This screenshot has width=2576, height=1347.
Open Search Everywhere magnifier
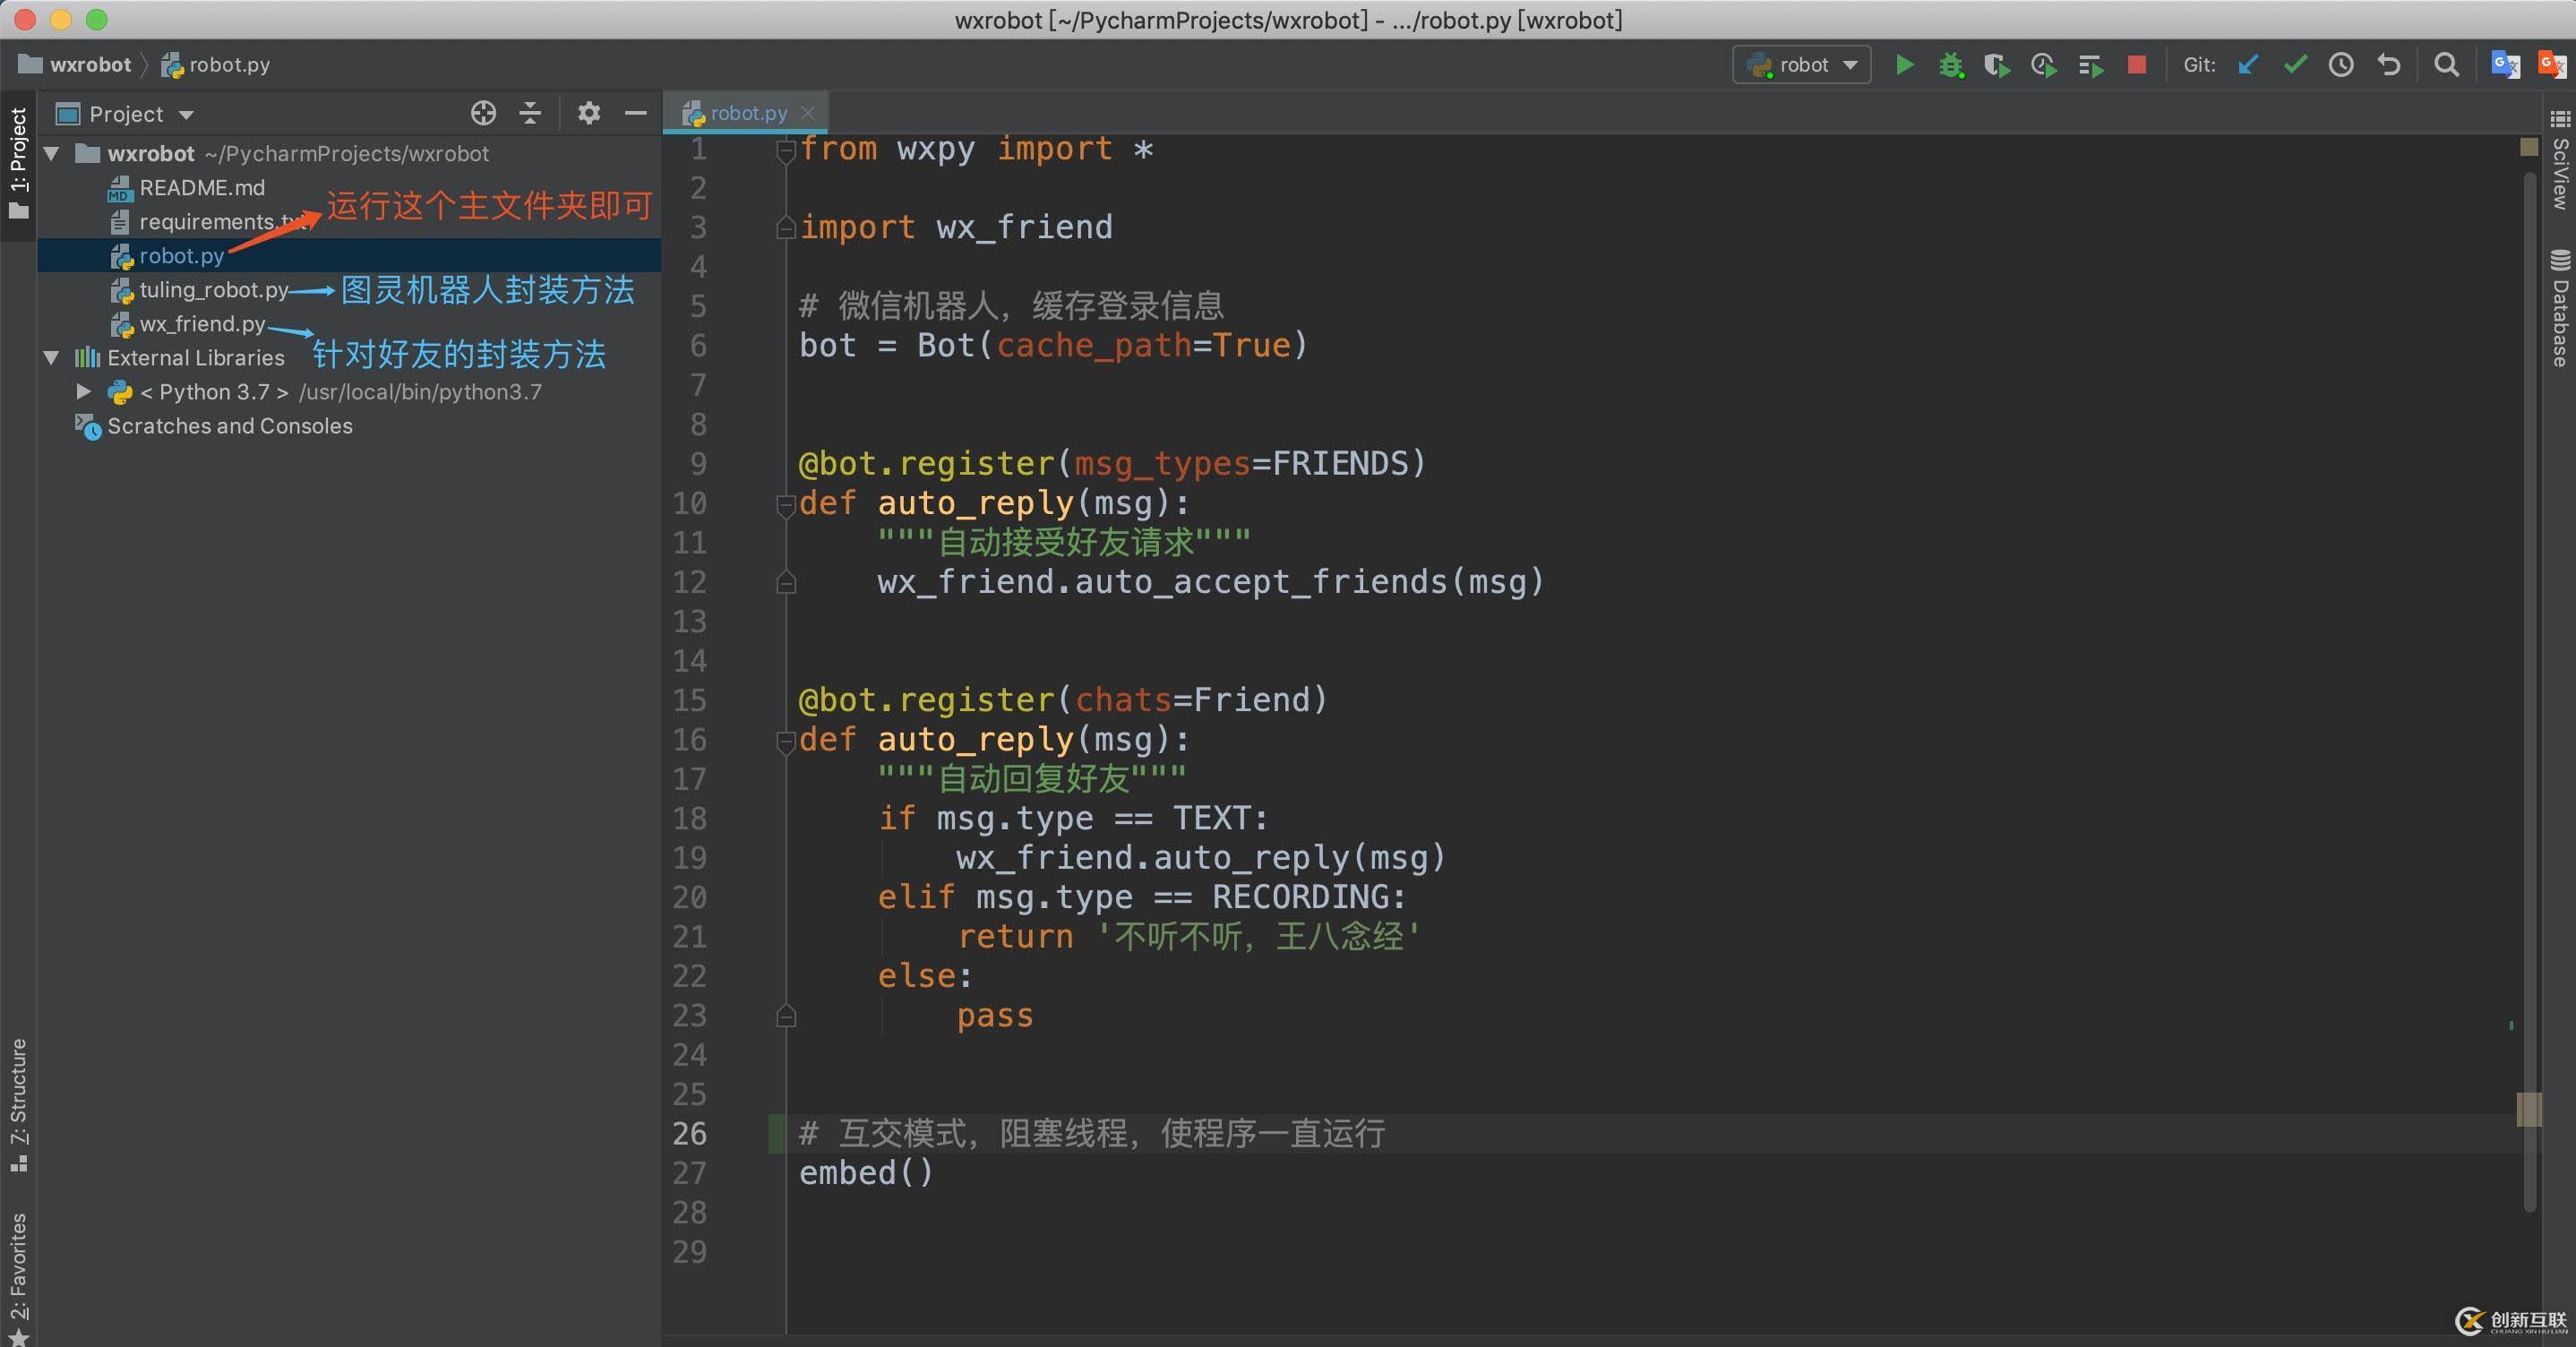pos(2446,65)
